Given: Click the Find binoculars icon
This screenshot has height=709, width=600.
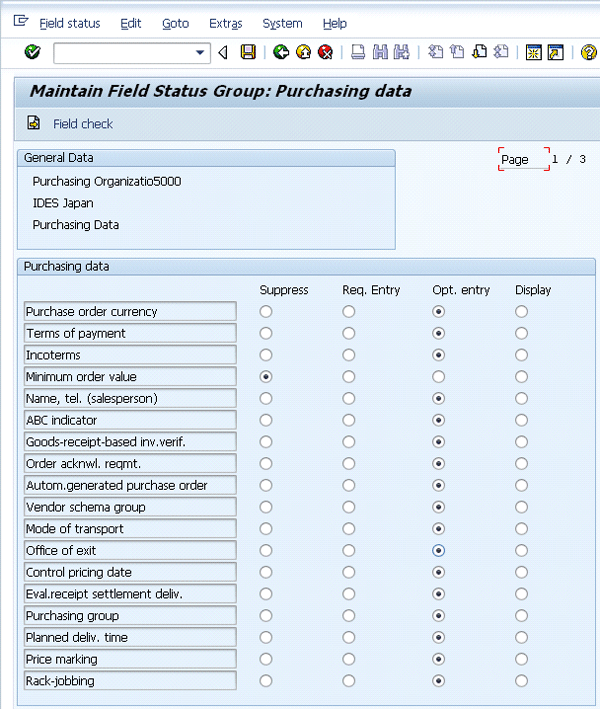Looking at the screenshot, I should pos(380,52).
